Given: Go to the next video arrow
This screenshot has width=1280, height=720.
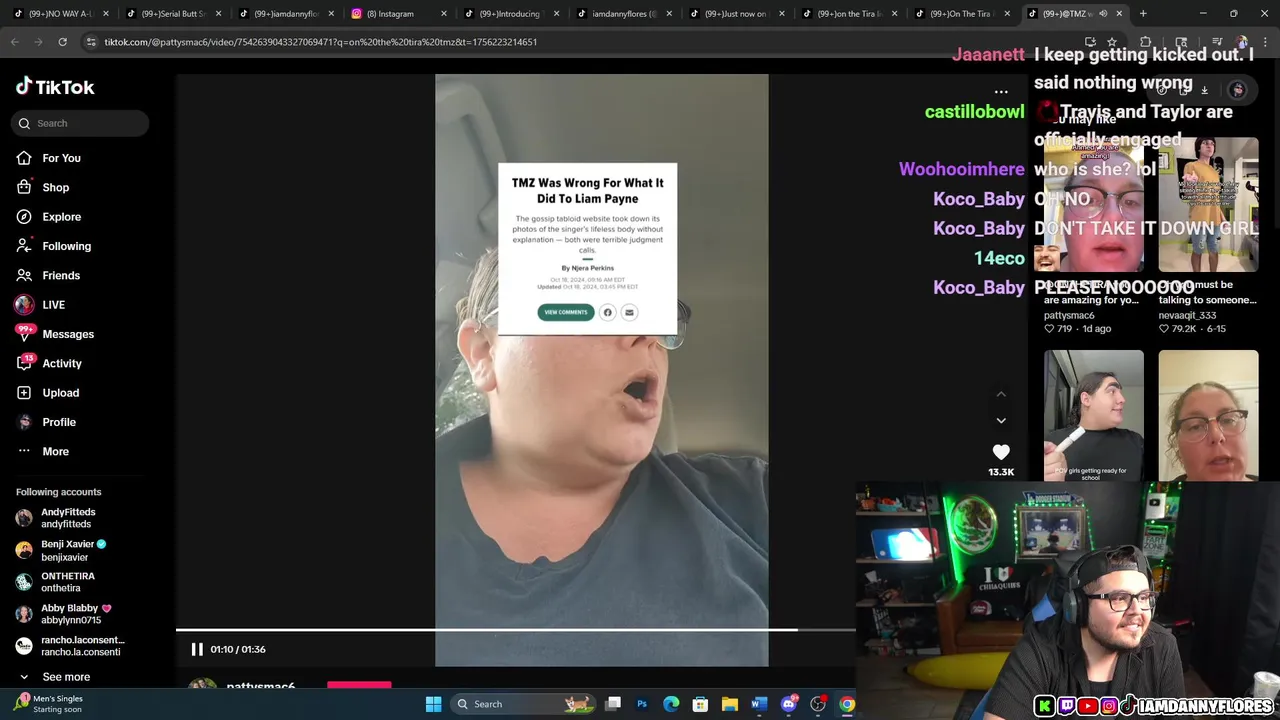Looking at the screenshot, I should click(x=1001, y=420).
